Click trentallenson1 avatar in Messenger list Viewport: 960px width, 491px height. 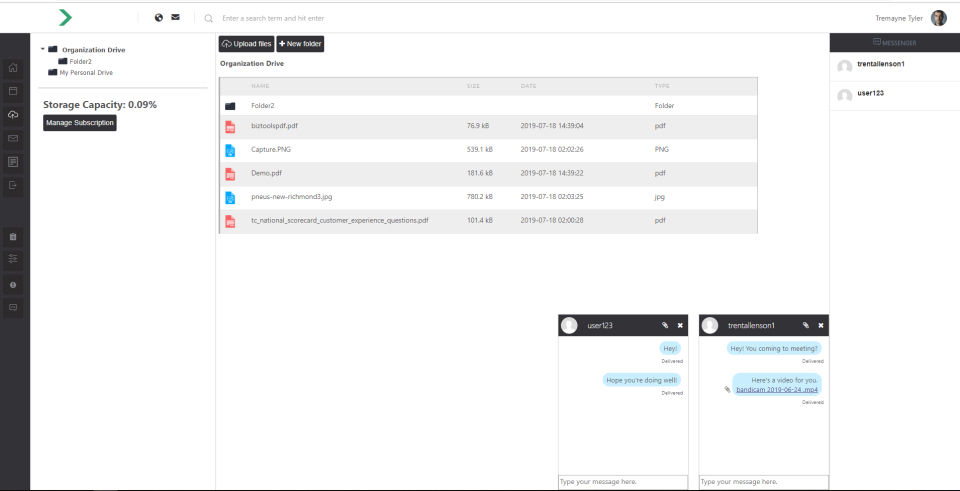click(845, 67)
